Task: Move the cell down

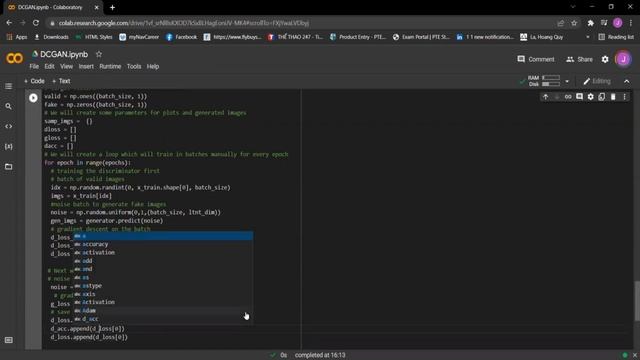Action: pos(557,97)
